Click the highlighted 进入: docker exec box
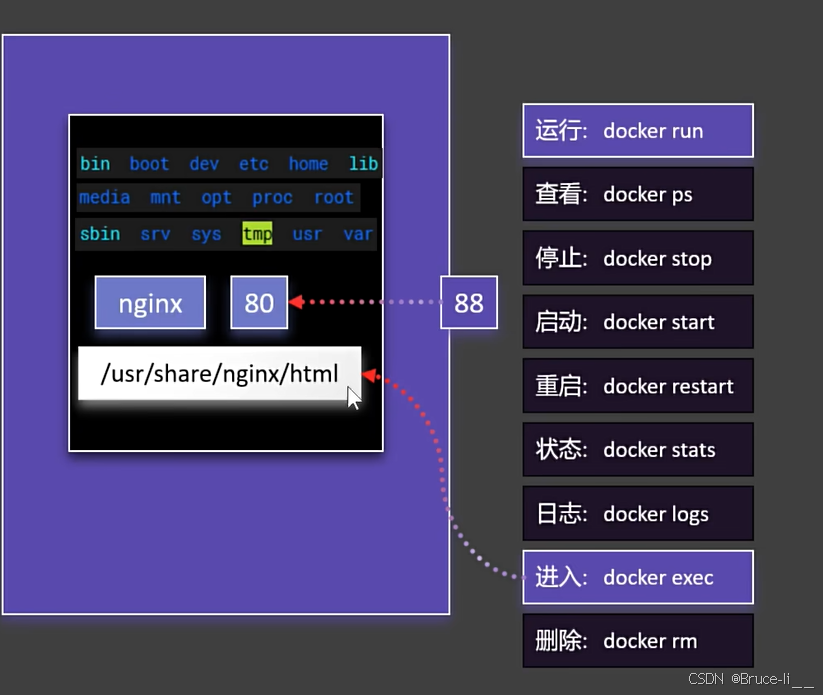This screenshot has height=695, width=823. pyautogui.click(x=637, y=577)
